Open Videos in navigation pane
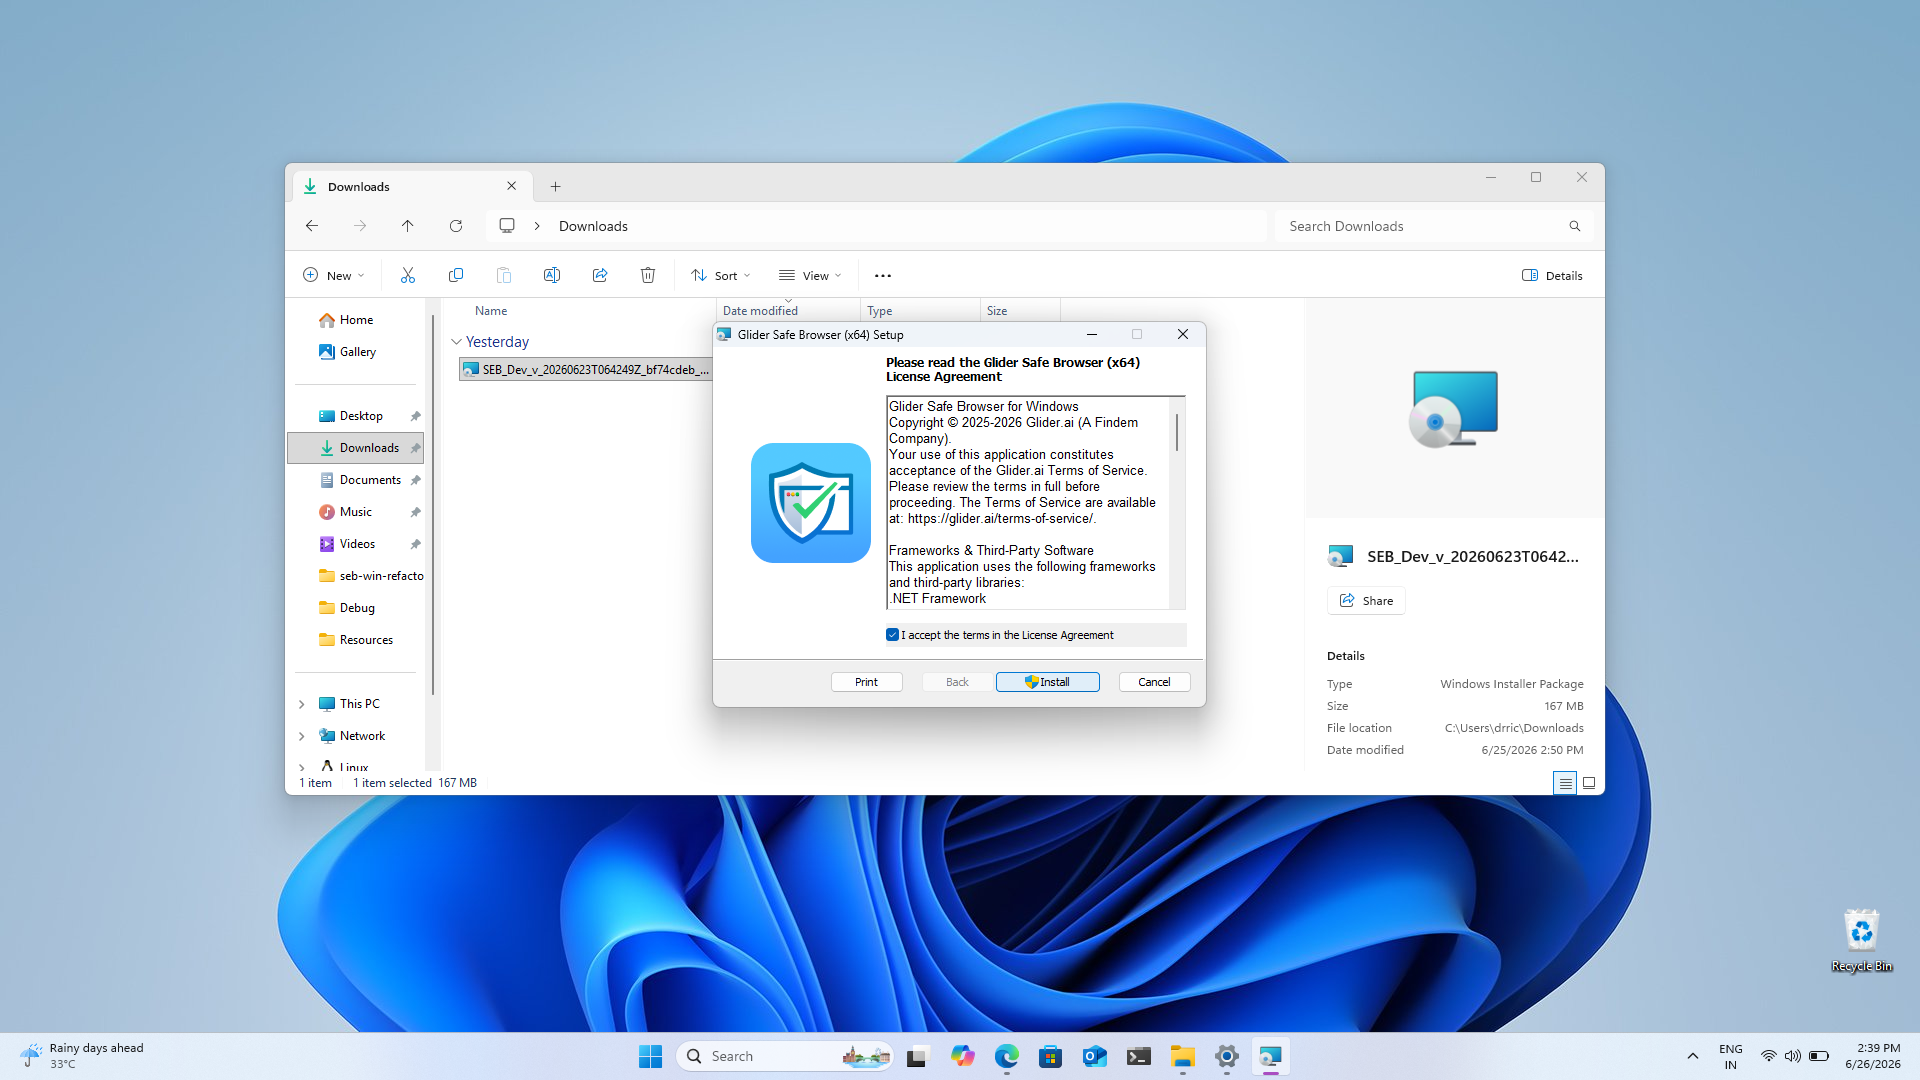This screenshot has width=1920, height=1080. [357, 544]
